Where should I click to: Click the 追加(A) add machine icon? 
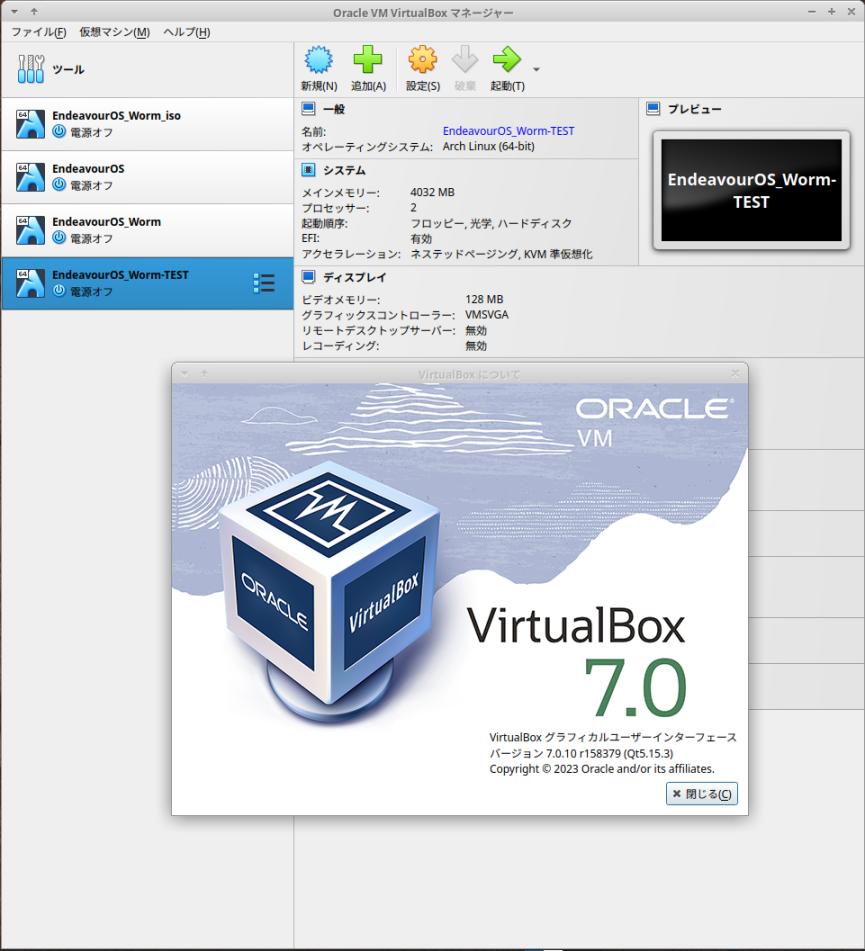point(368,59)
